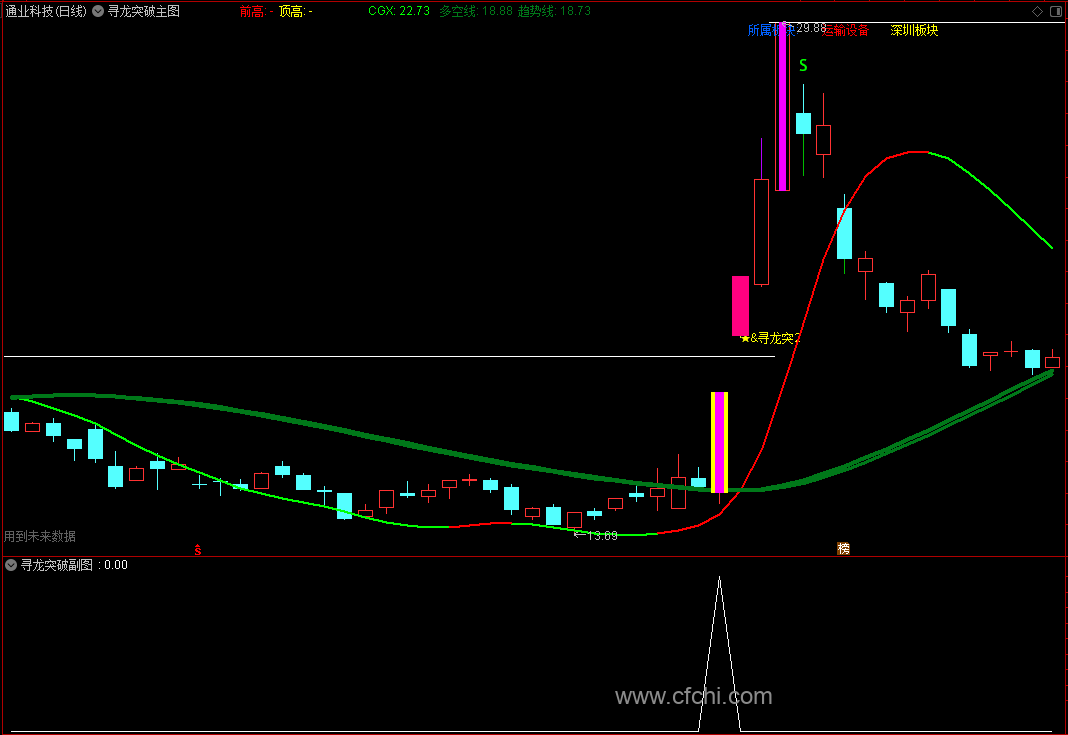Click the pink filled candle above ★ label
Image resolution: width=1068 pixels, height=735 pixels.
[740, 306]
